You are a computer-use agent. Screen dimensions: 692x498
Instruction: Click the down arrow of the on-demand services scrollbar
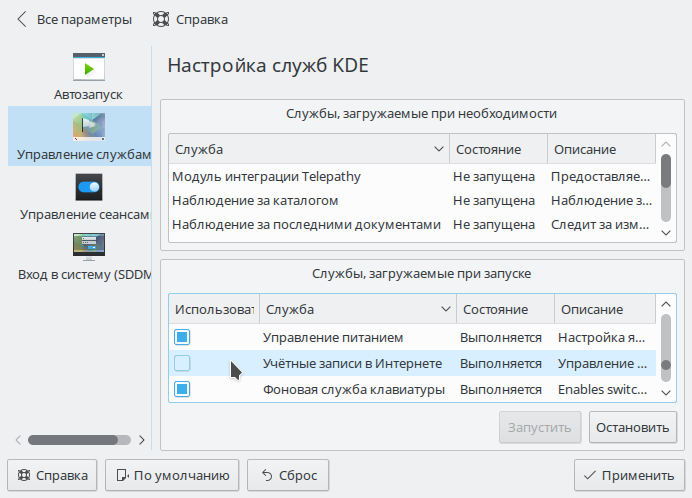point(666,233)
